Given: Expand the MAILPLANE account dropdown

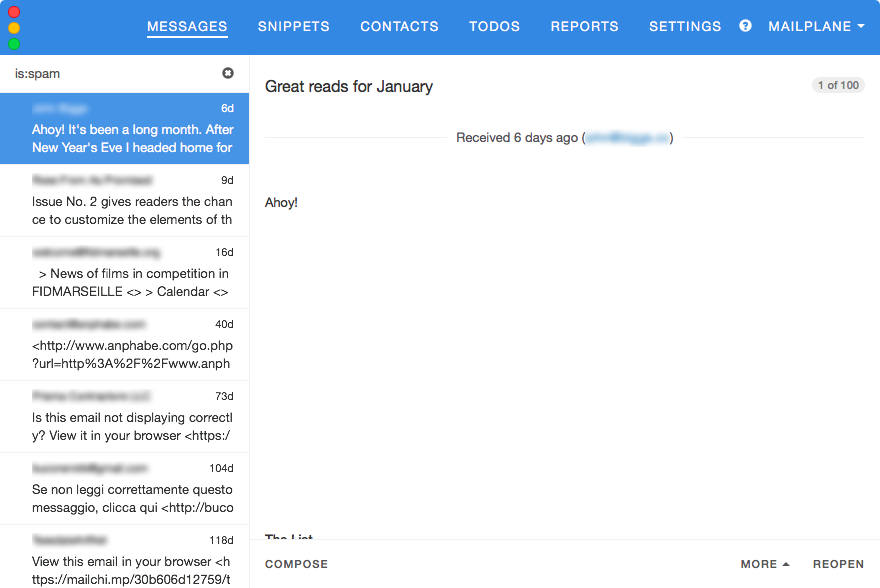Looking at the screenshot, I should pyautogui.click(x=816, y=26).
